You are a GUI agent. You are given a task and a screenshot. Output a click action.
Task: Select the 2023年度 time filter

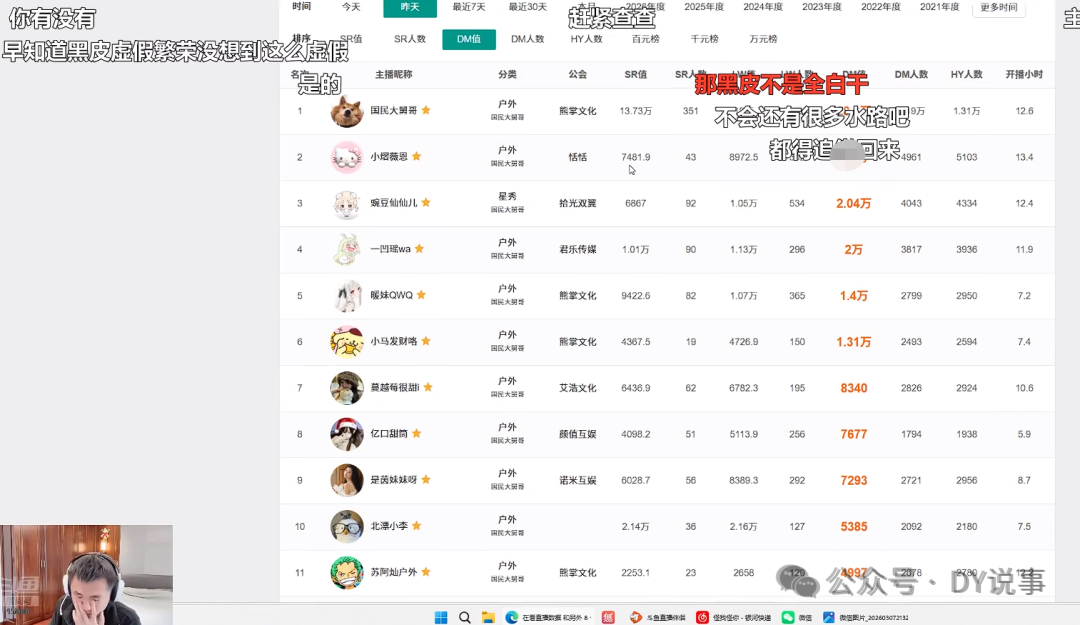822,7
